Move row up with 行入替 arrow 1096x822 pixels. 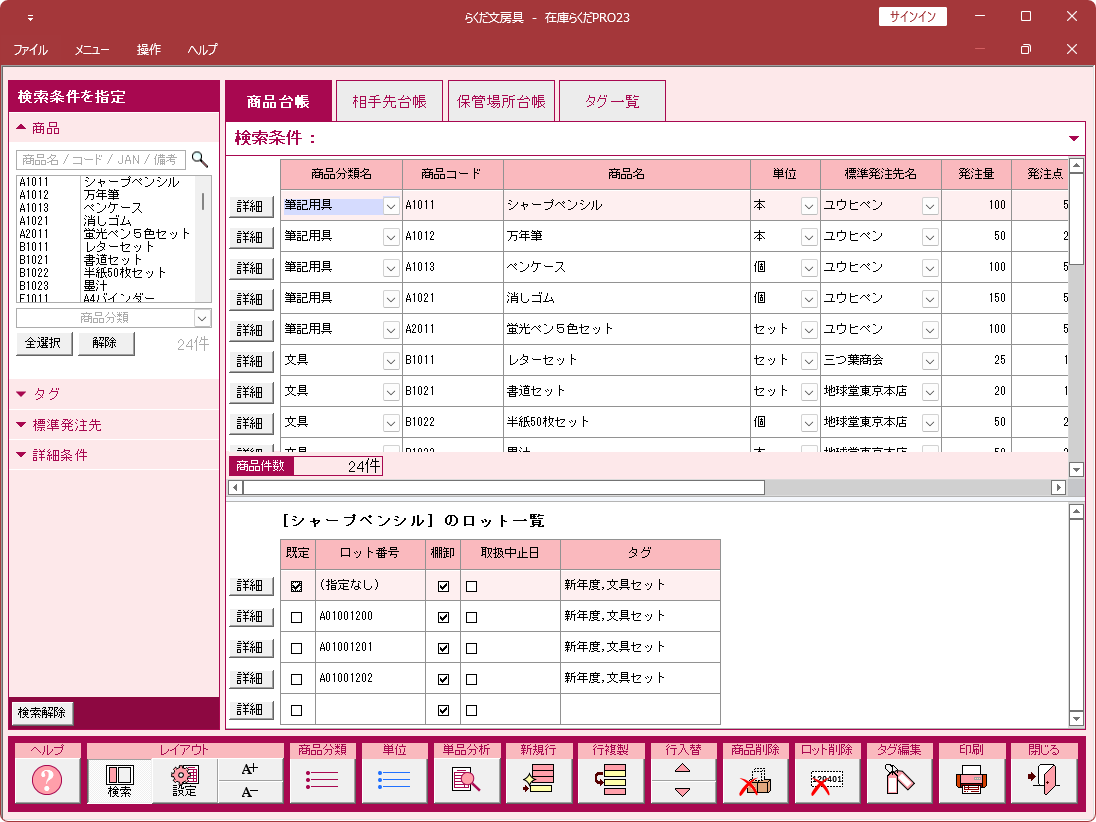click(x=683, y=769)
